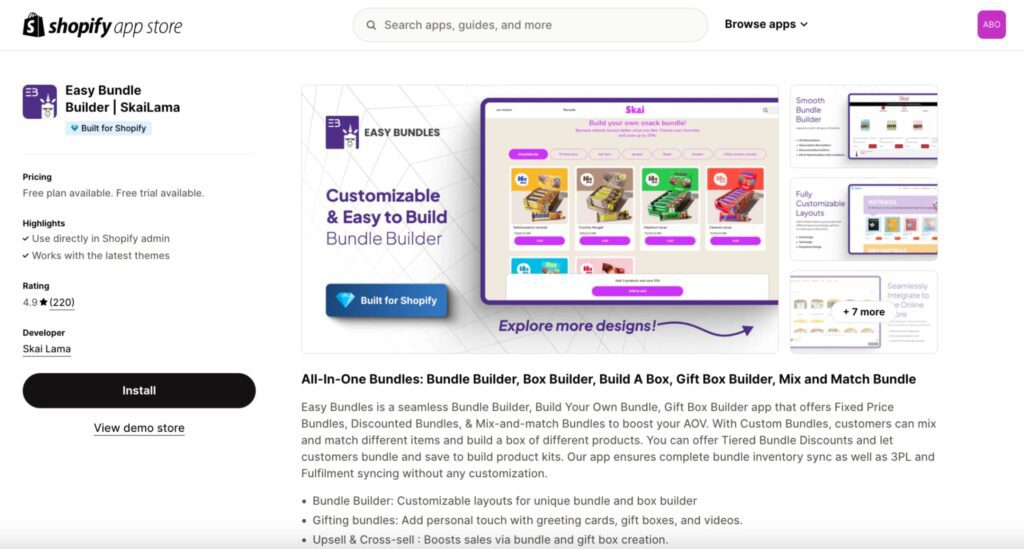Click the main Customizable Bundle Builder image
This screenshot has height=549, width=1024.
tap(540, 219)
